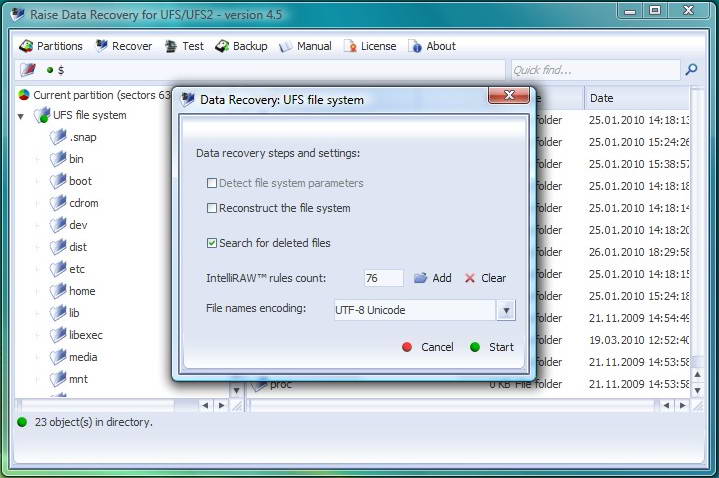719x478 pixels.
Task: Expand the home folder node
Action: click(x=37, y=292)
